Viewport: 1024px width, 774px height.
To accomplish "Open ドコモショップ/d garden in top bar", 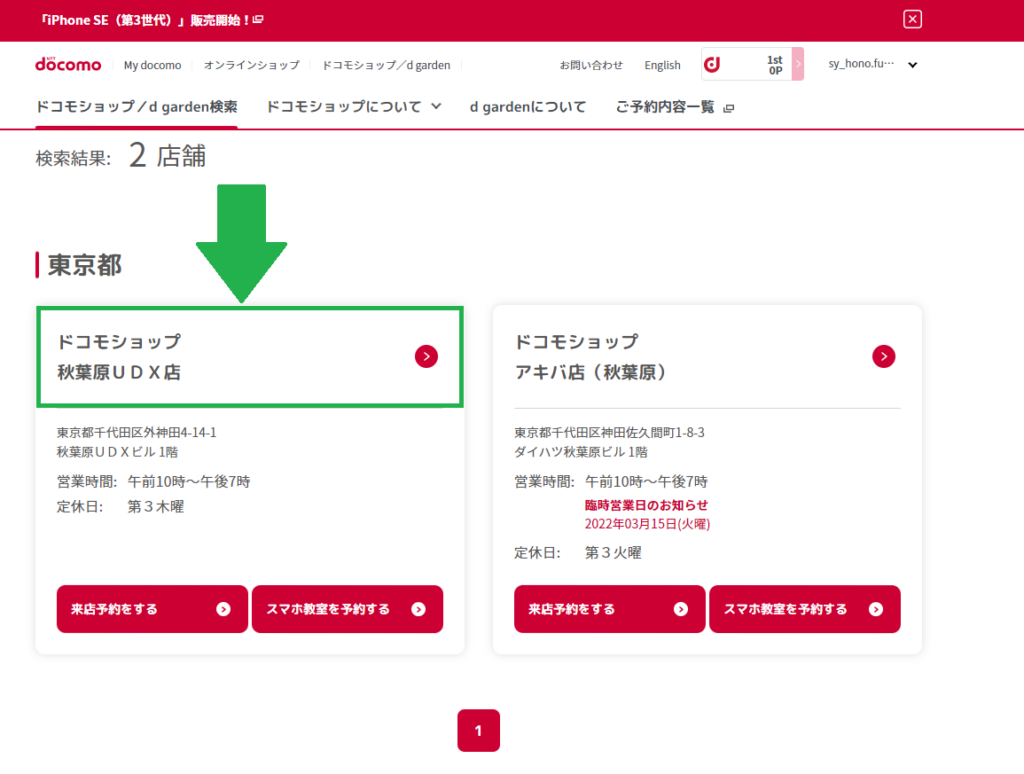I will pos(386,65).
